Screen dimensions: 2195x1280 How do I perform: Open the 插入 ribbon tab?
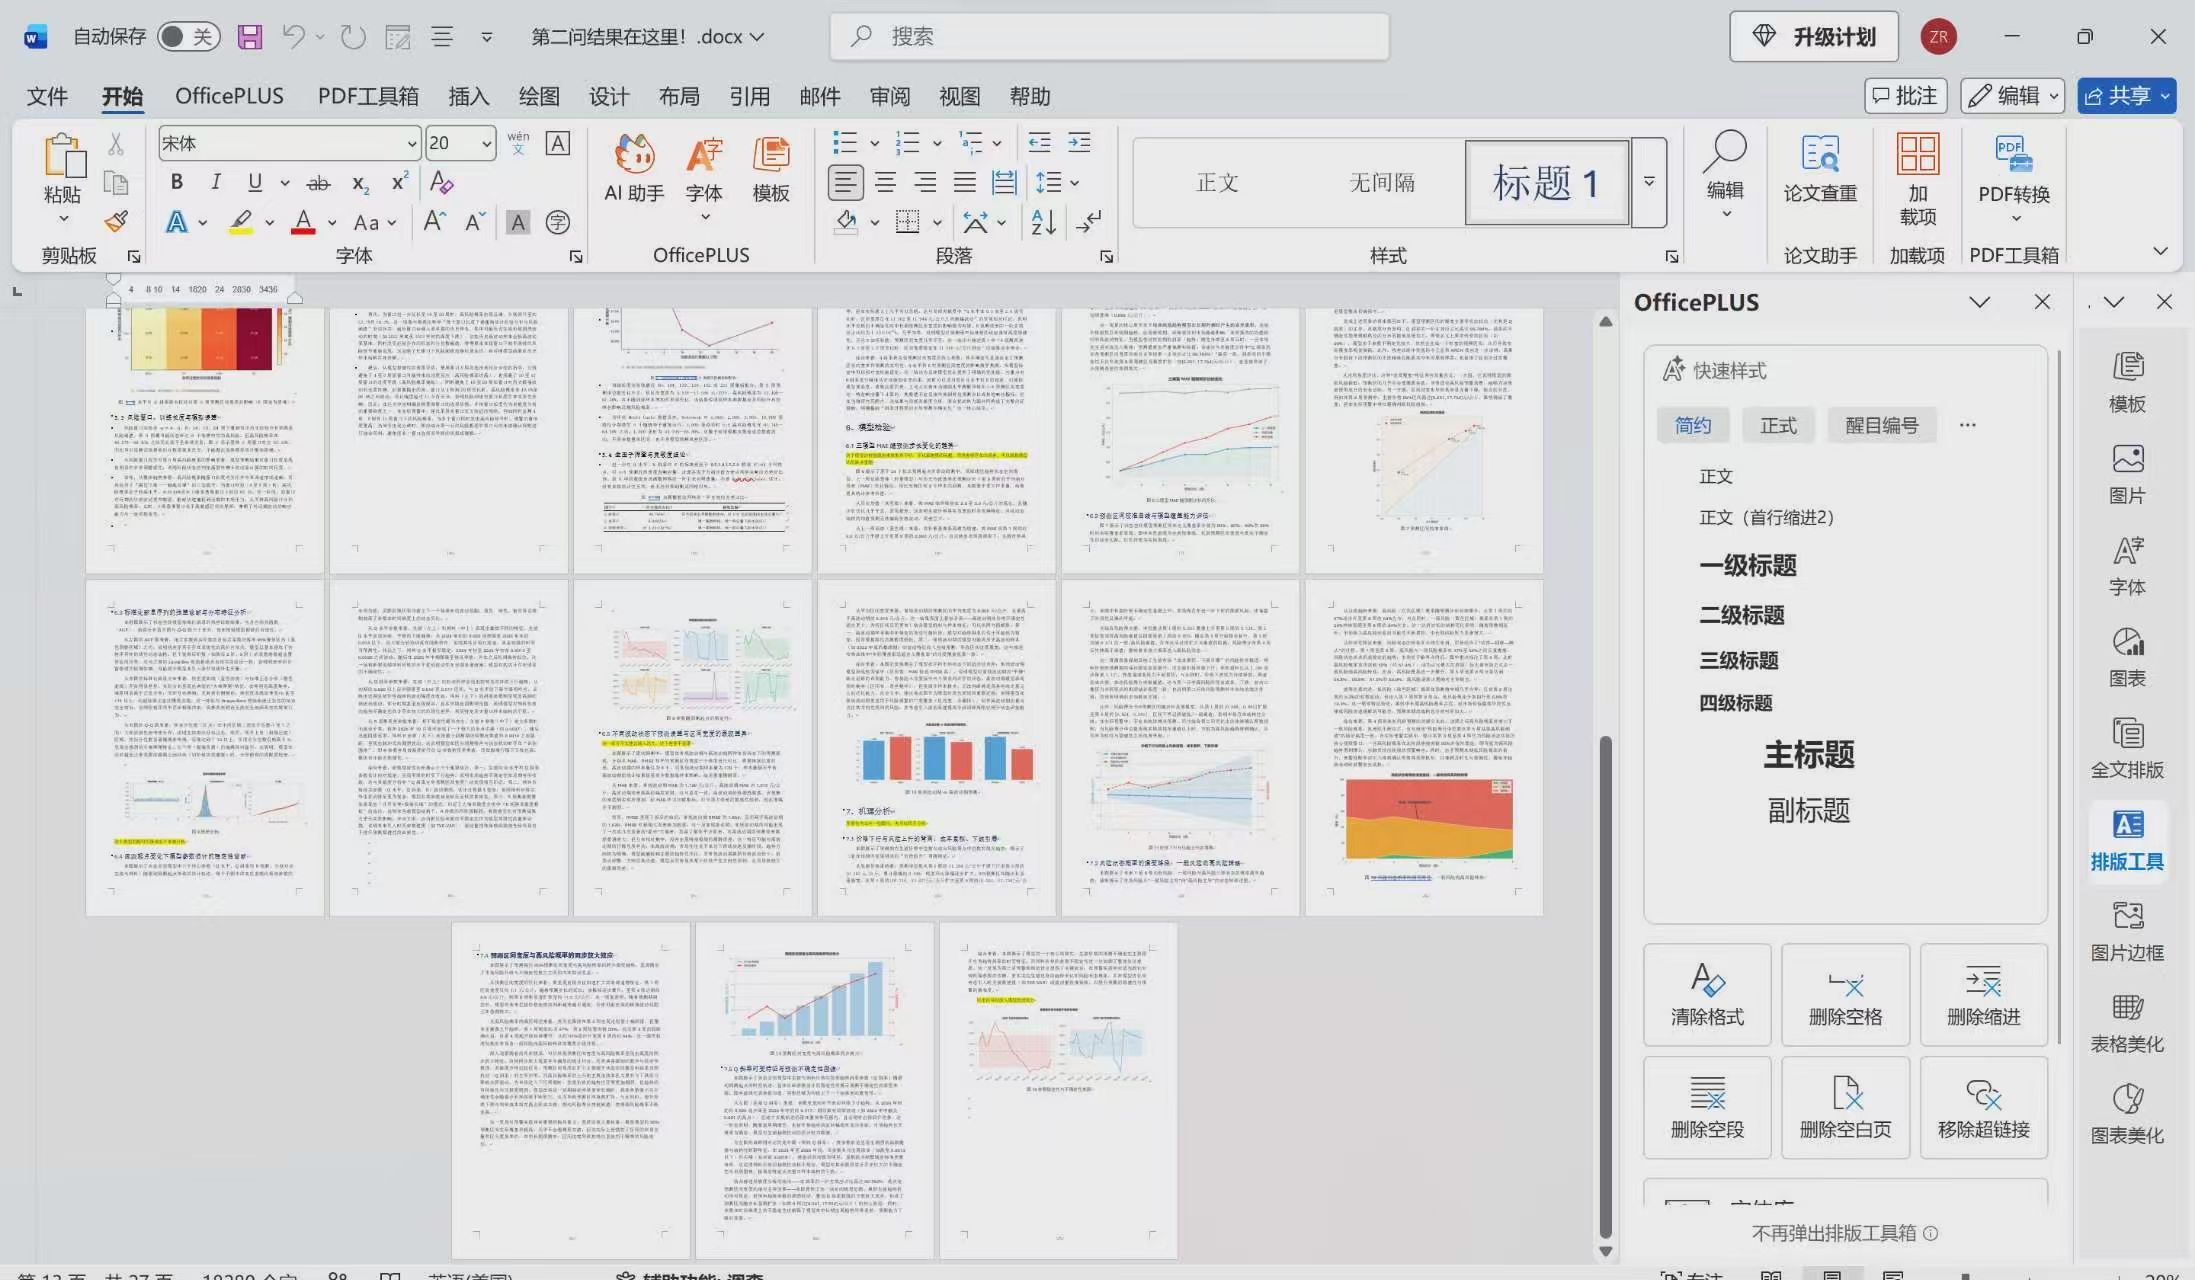tap(468, 96)
